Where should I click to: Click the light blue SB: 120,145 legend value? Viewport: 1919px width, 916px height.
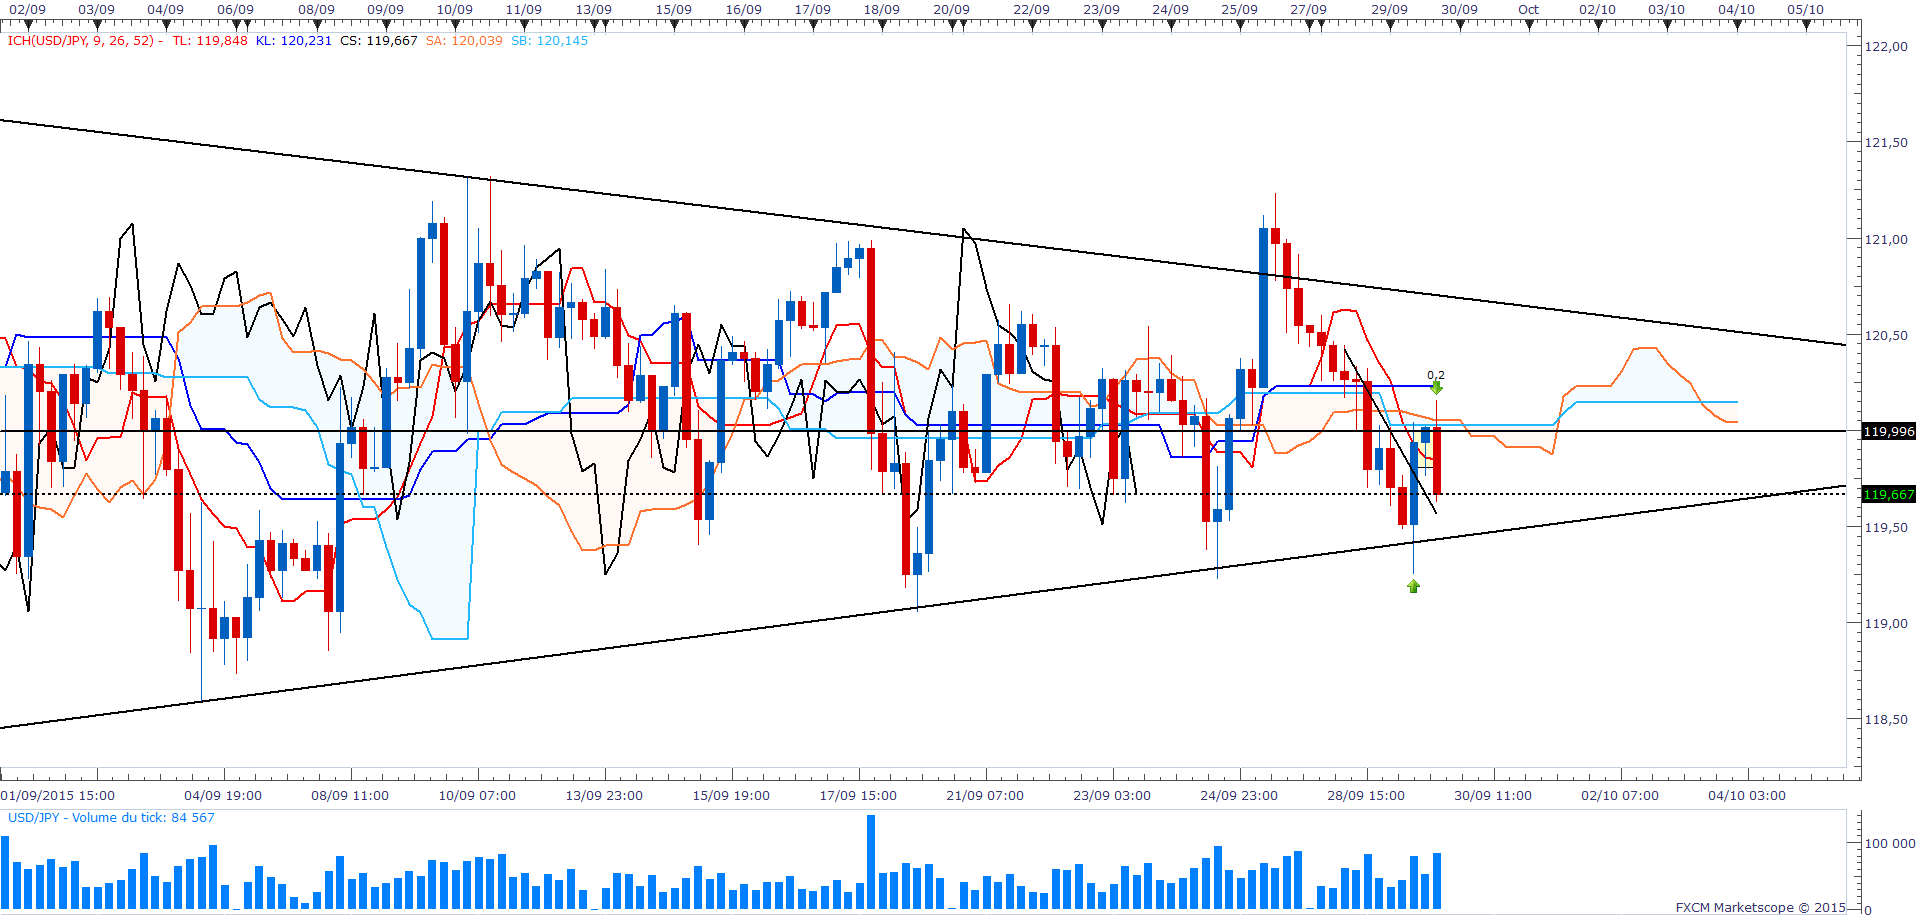click(550, 41)
